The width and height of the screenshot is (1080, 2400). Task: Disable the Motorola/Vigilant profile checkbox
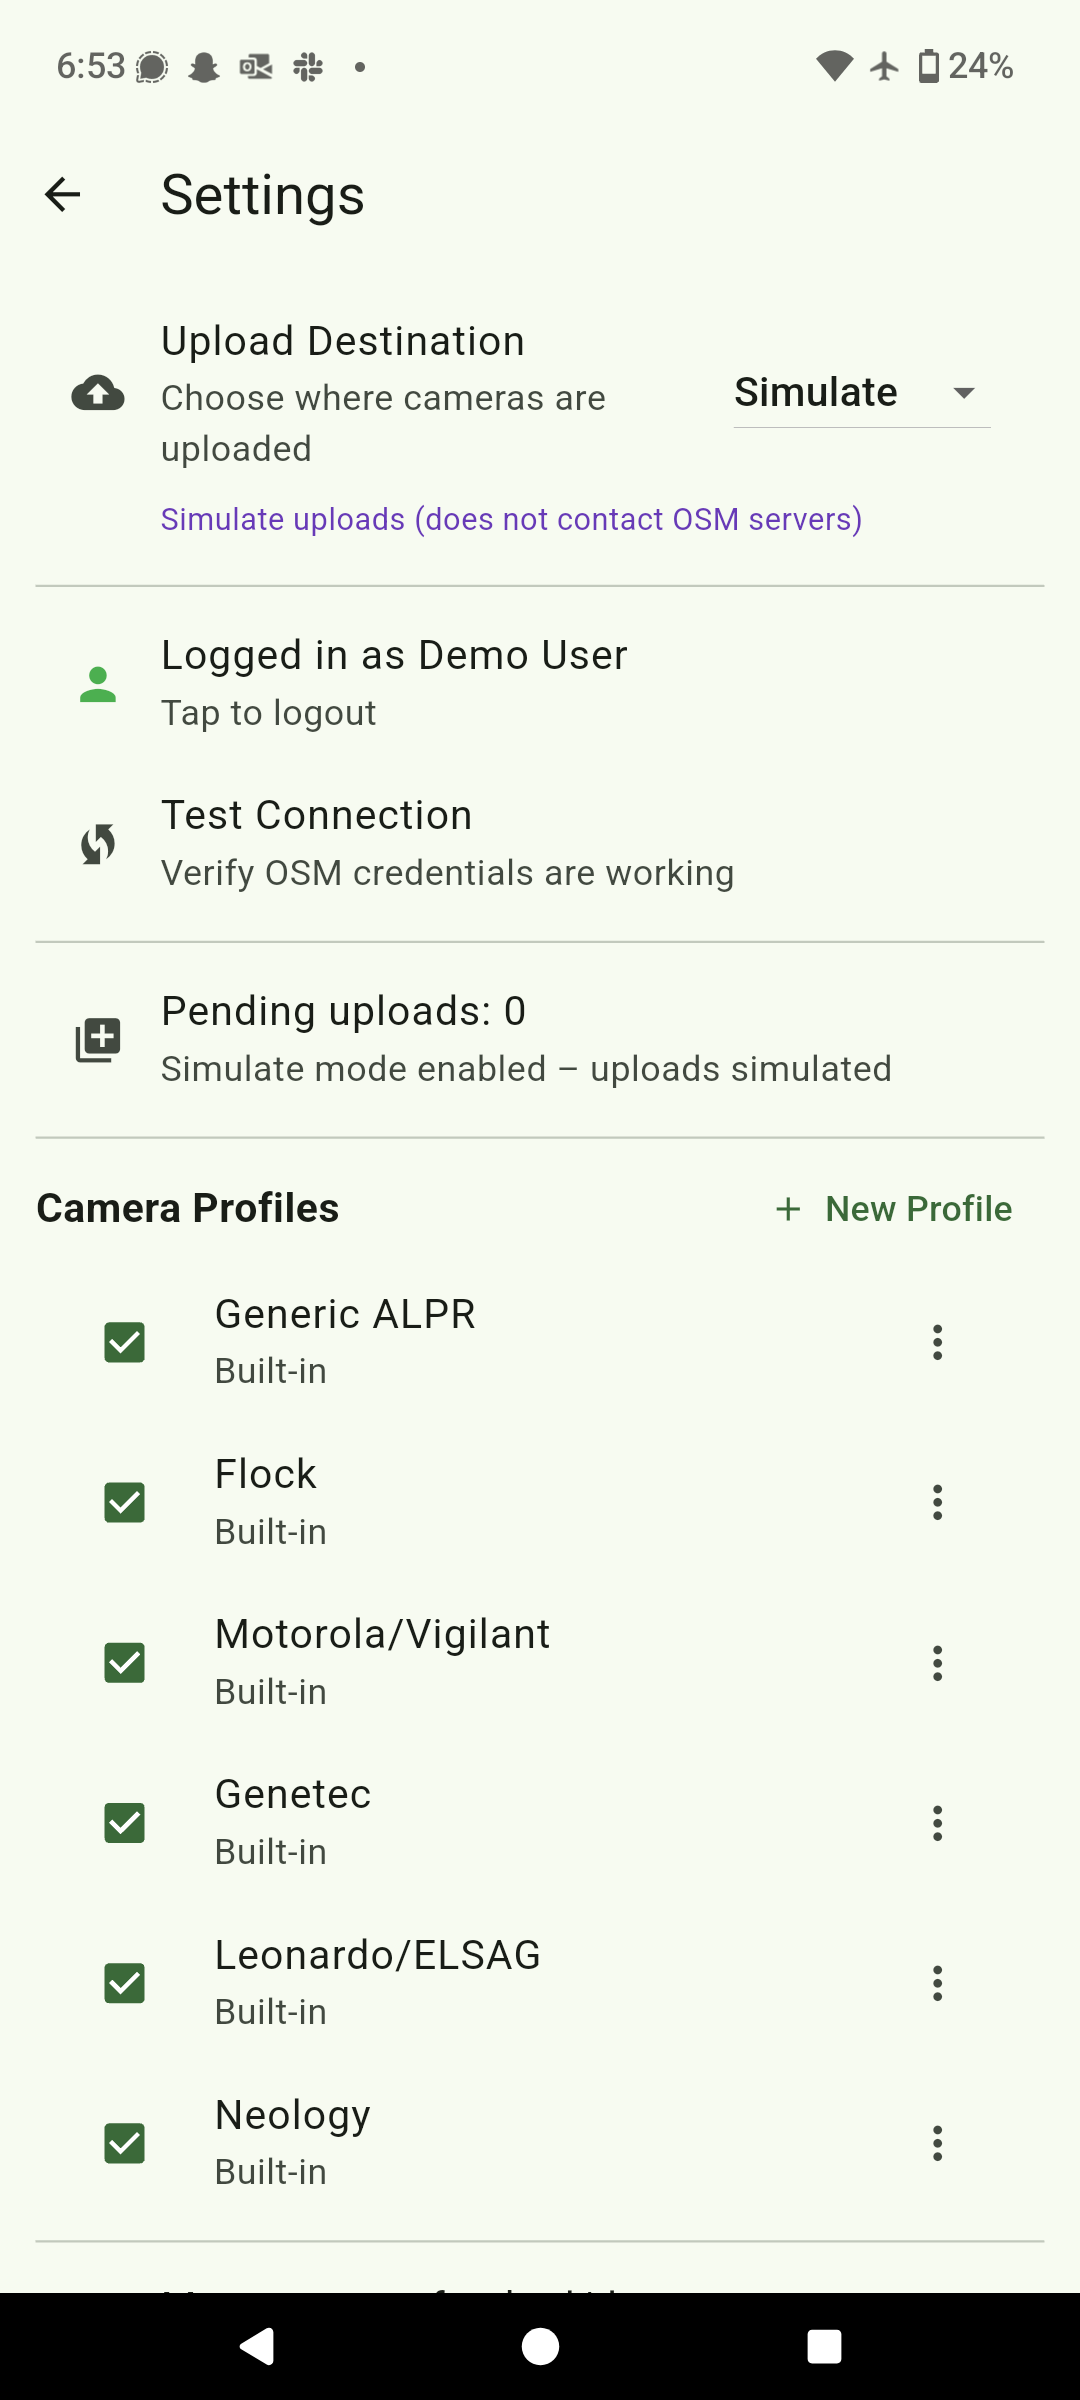pyautogui.click(x=125, y=1663)
